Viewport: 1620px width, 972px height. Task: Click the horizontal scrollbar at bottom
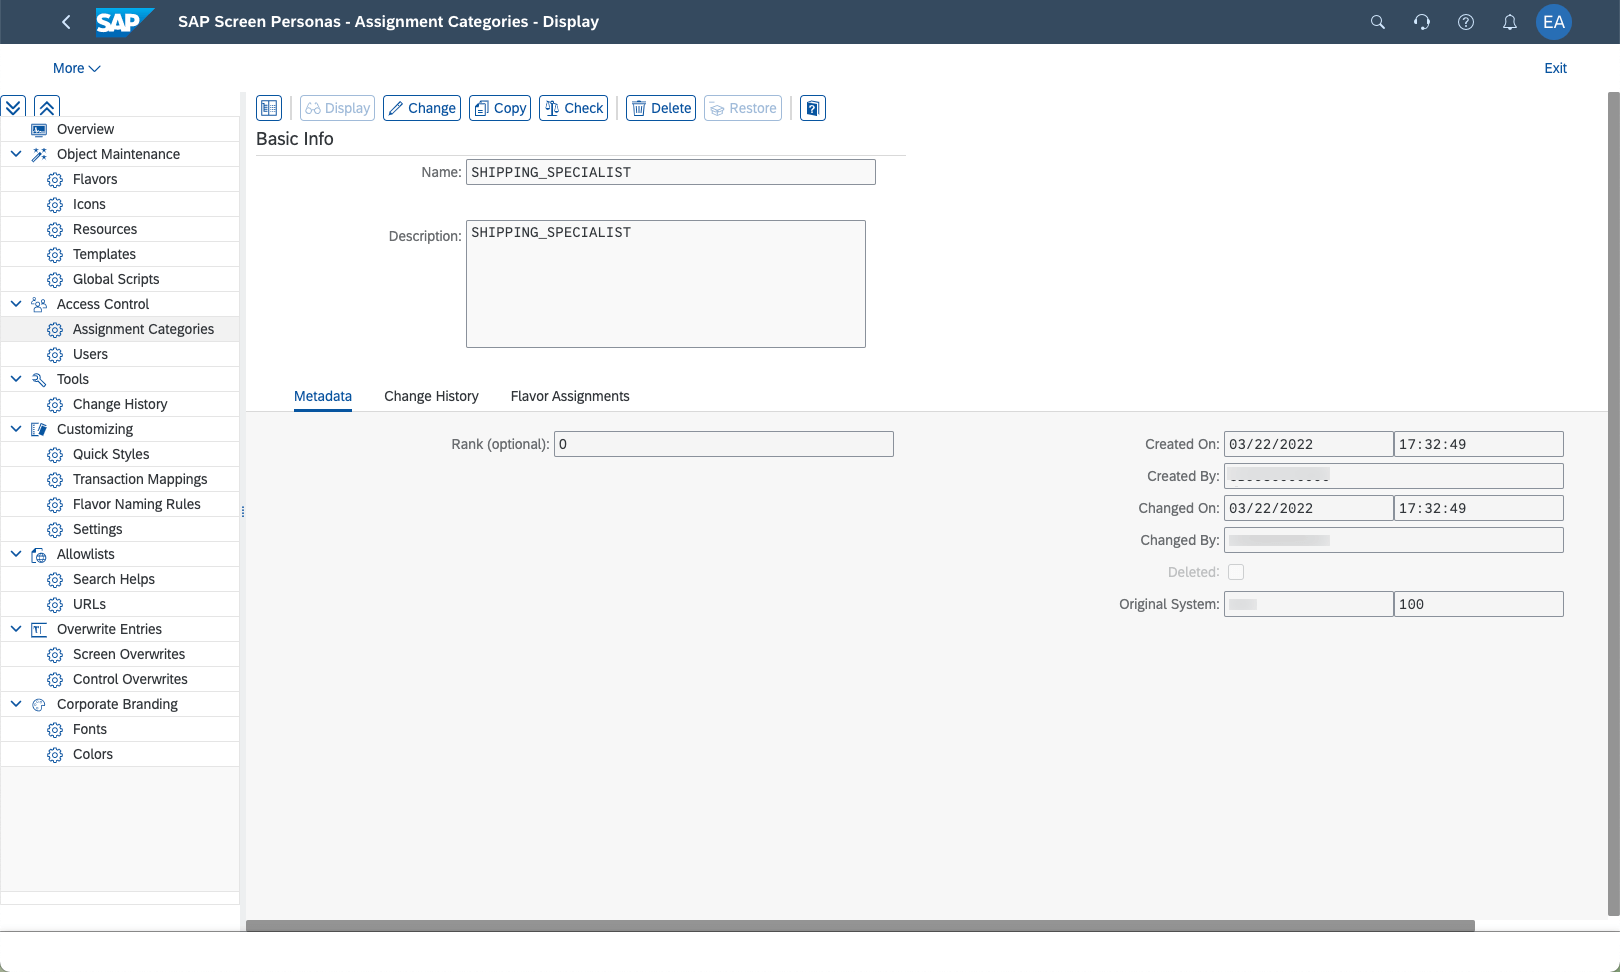tap(860, 926)
